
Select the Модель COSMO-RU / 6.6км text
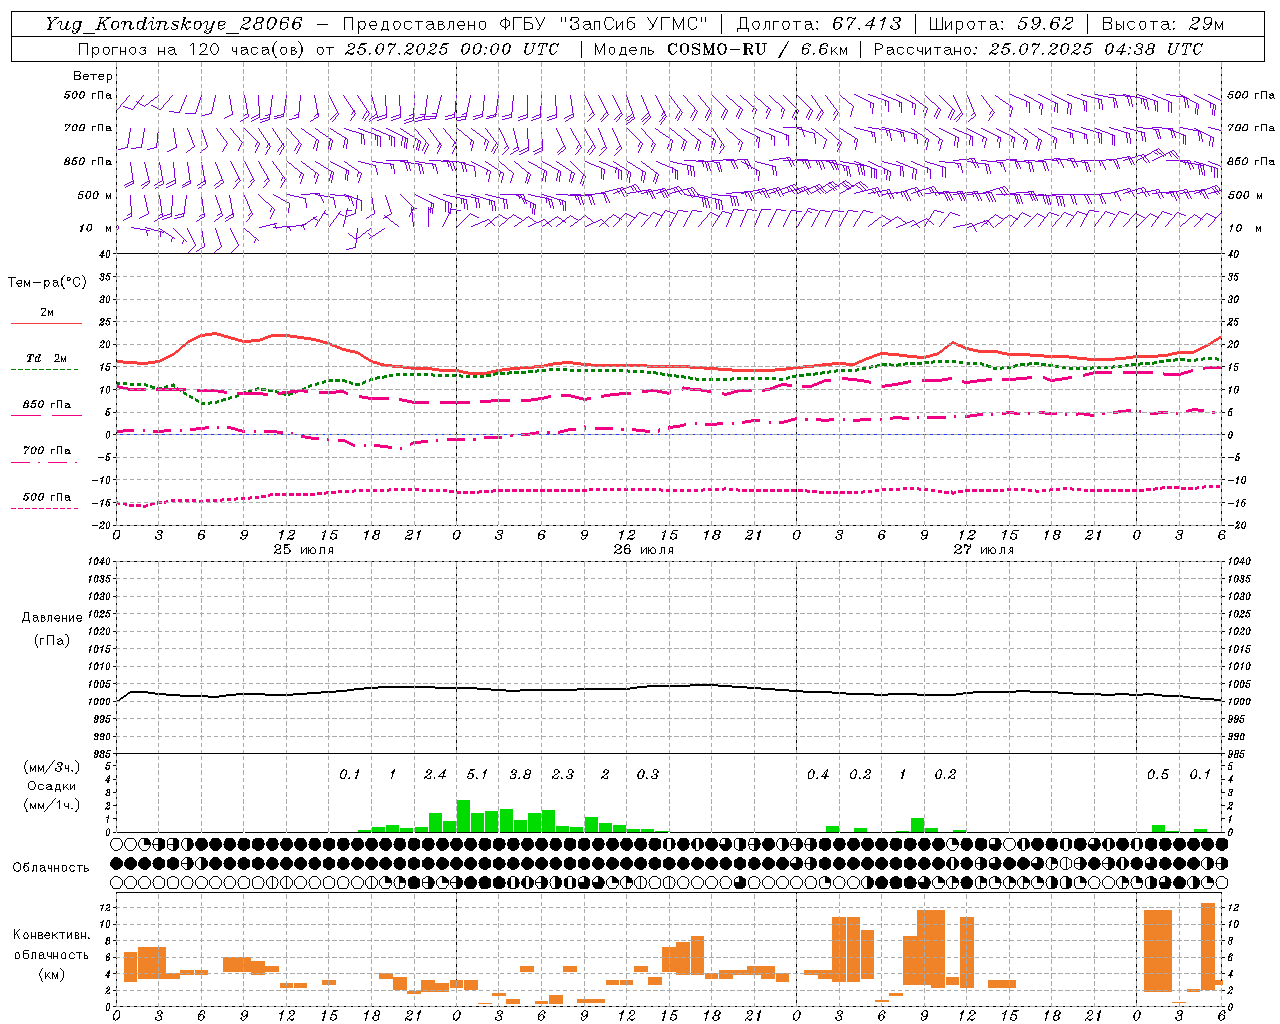click(x=720, y=49)
